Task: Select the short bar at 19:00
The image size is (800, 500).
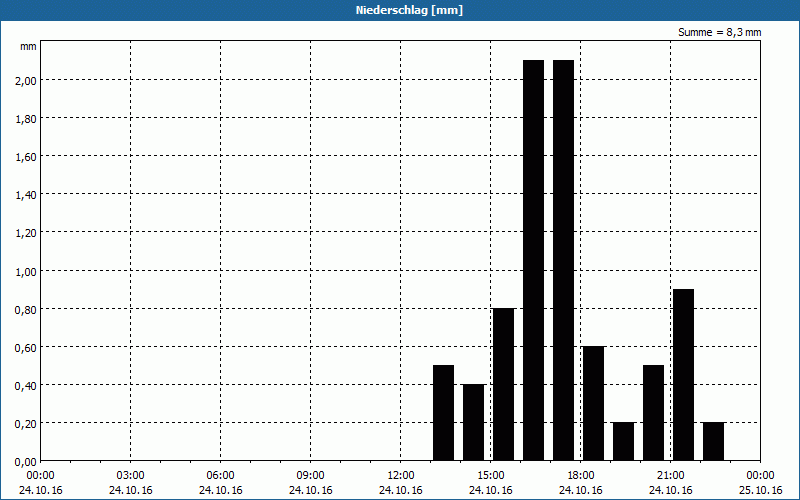Action: [623, 441]
